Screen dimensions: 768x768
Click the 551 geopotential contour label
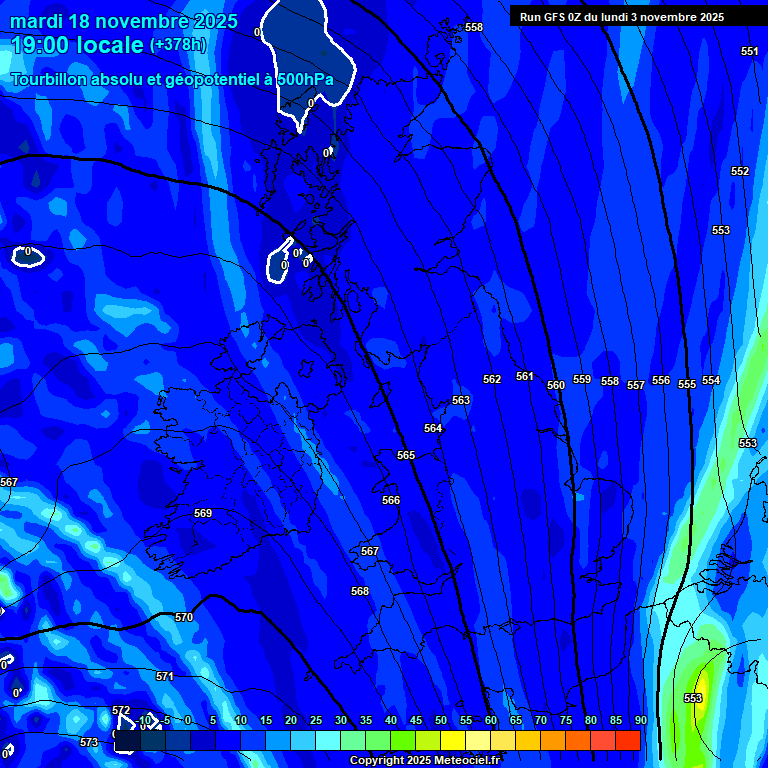coord(749,51)
